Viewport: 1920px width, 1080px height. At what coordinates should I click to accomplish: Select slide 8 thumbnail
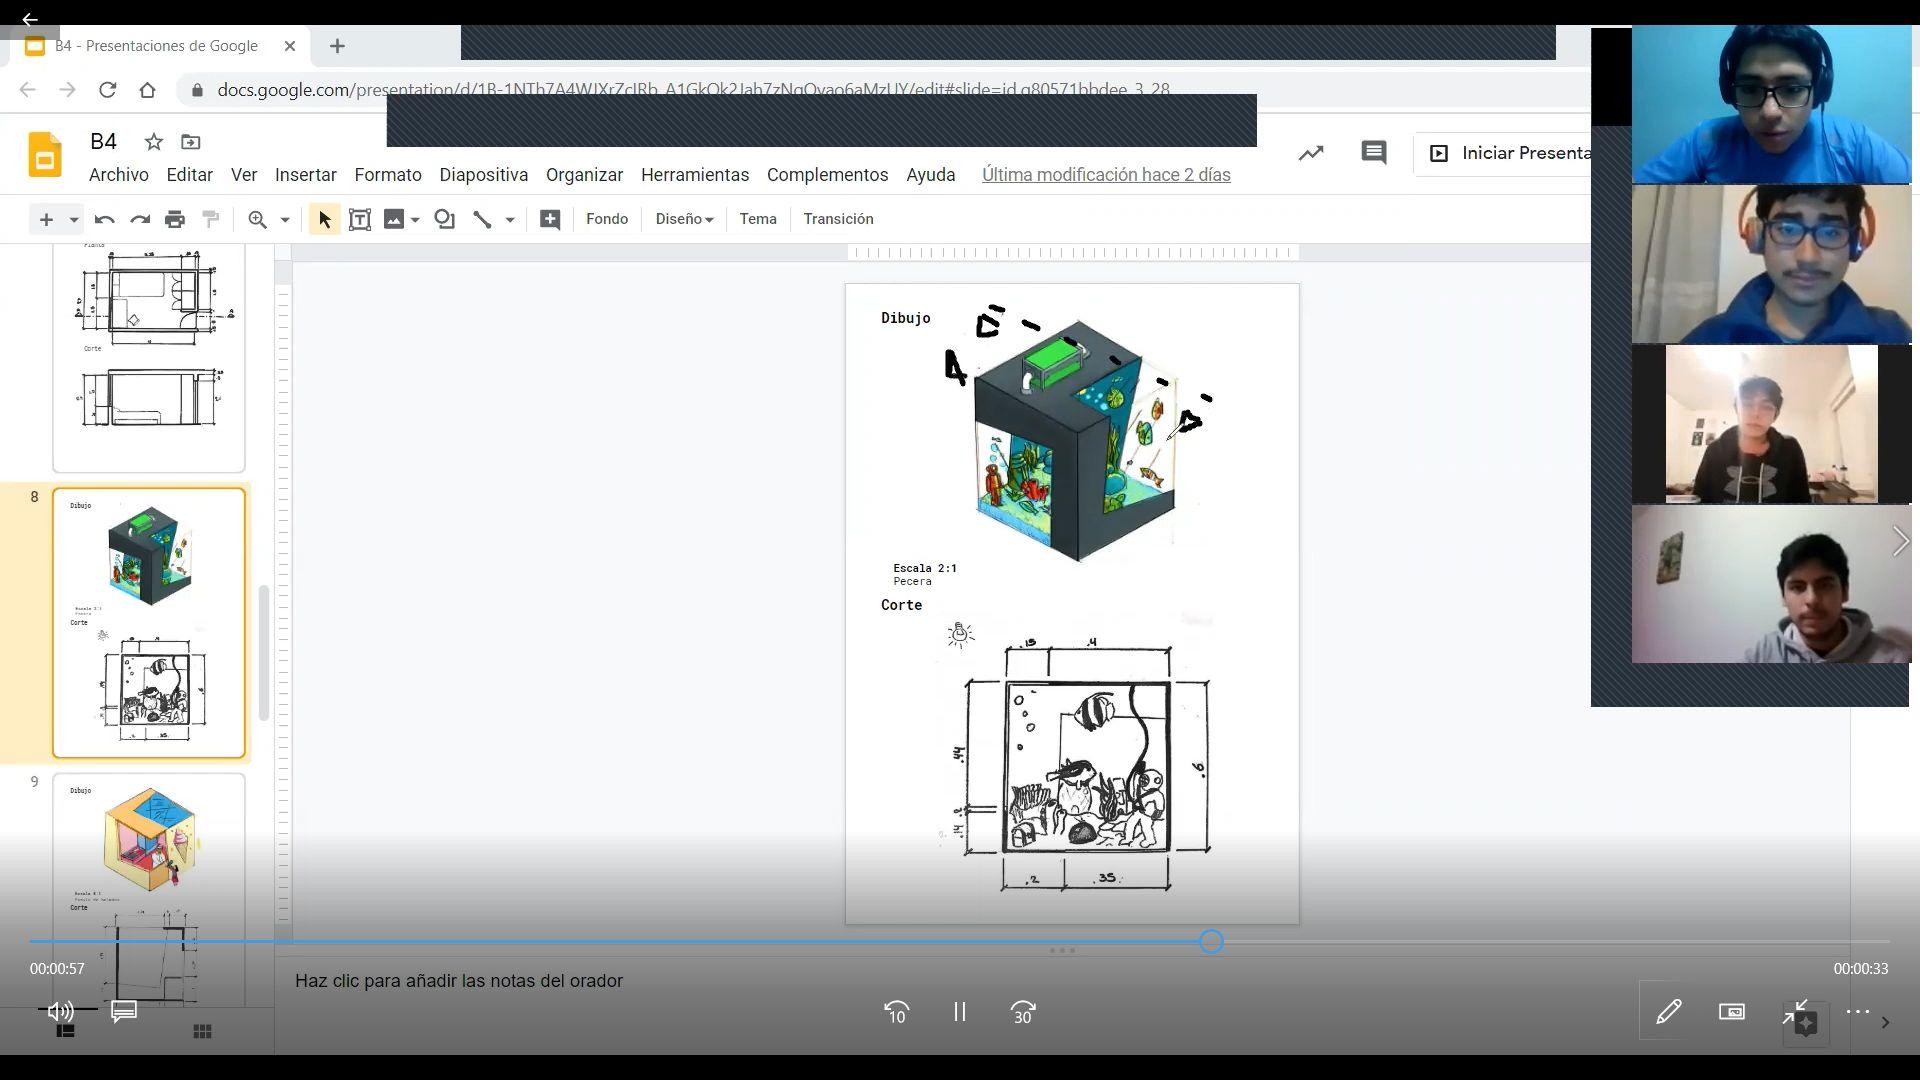click(x=149, y=623)
